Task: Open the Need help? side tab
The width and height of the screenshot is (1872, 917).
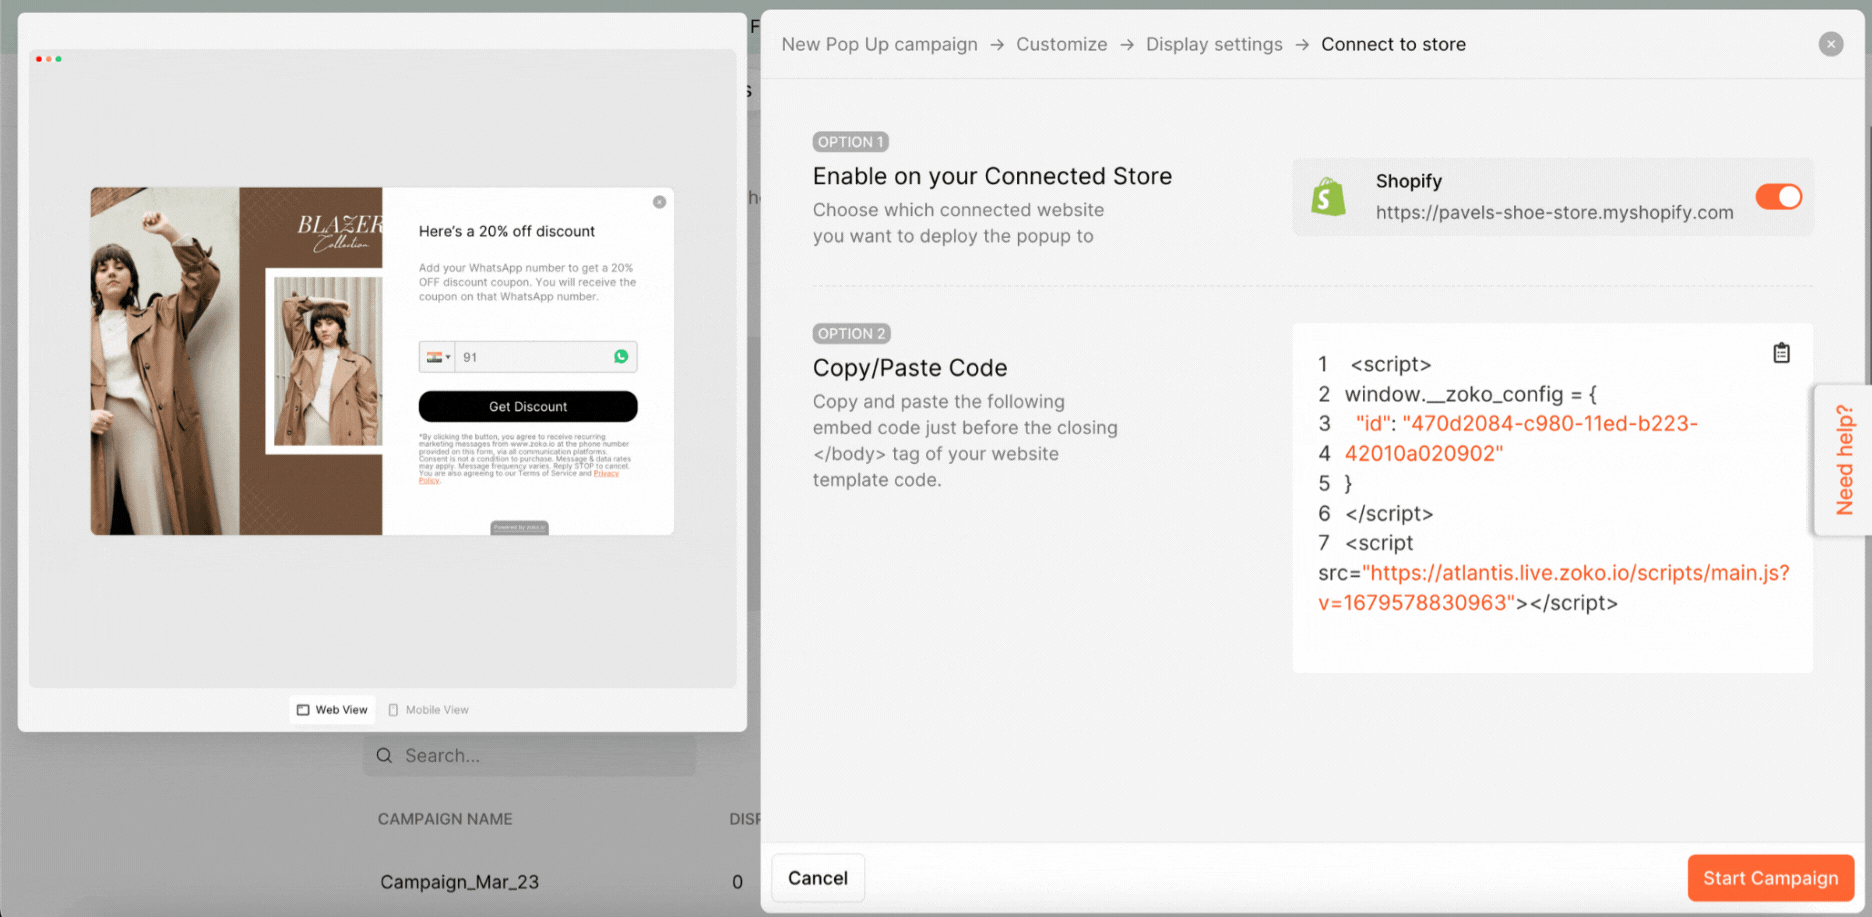Action: coord(1843,460)
